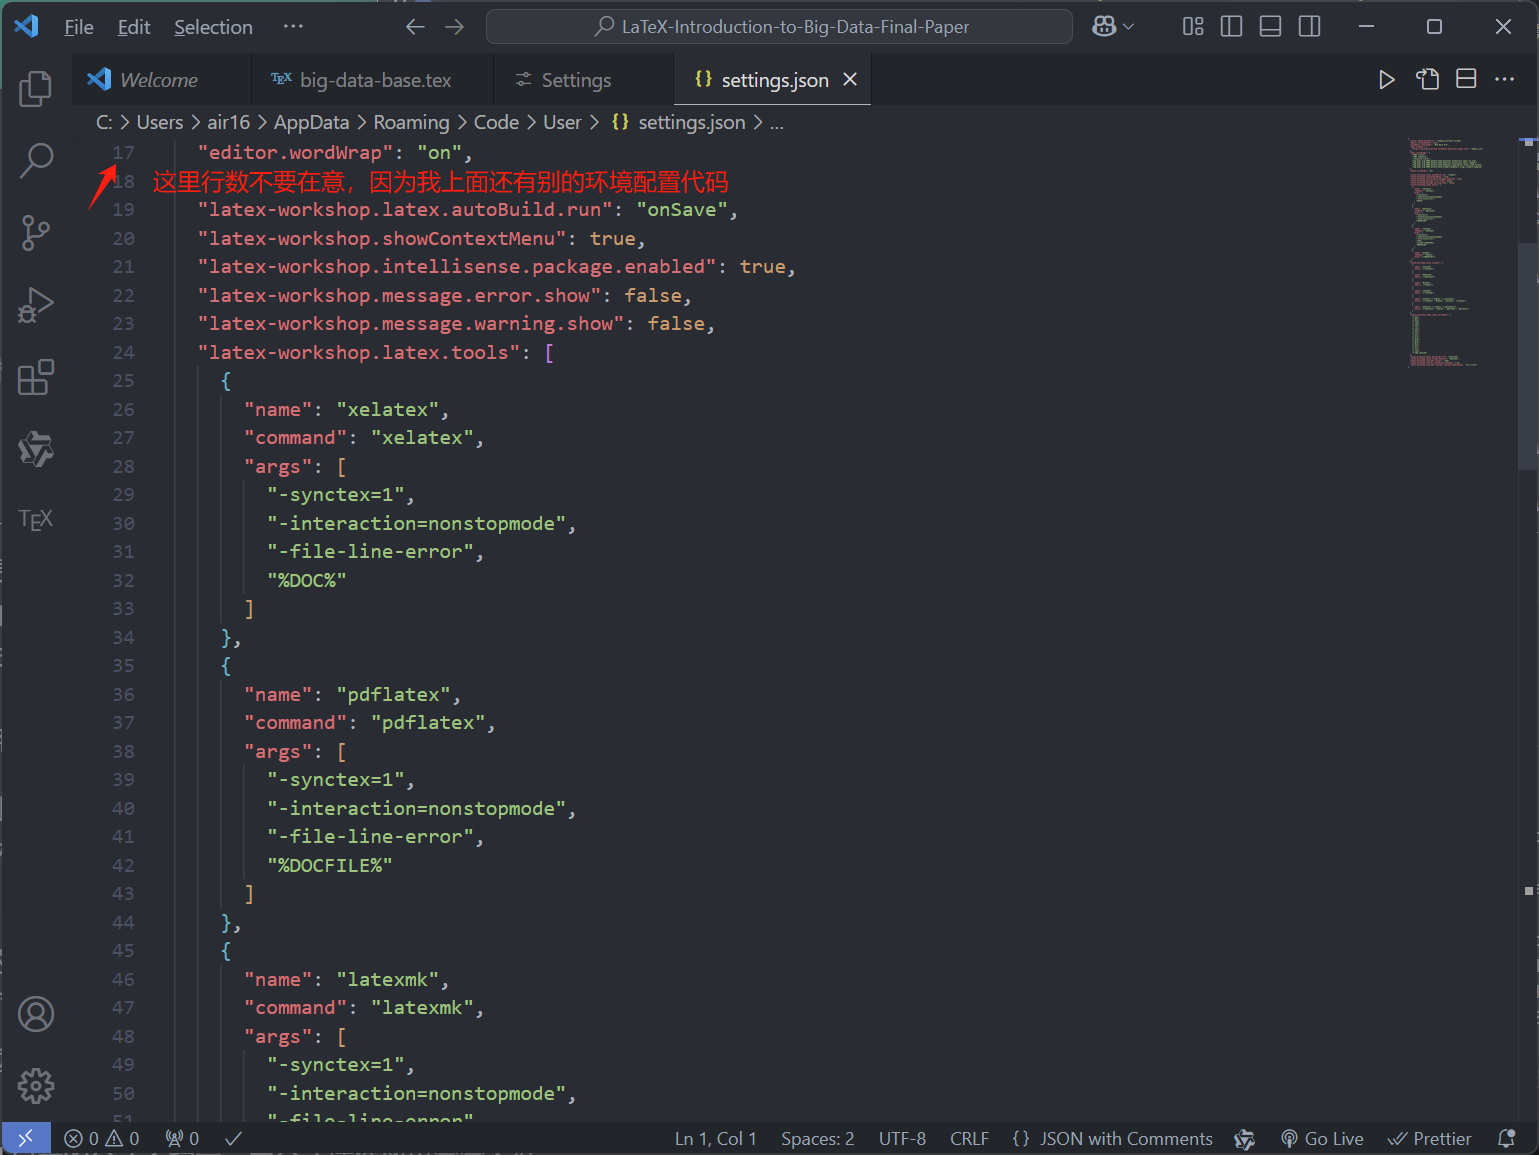Toggle the primary side bar layout button

1232,27
